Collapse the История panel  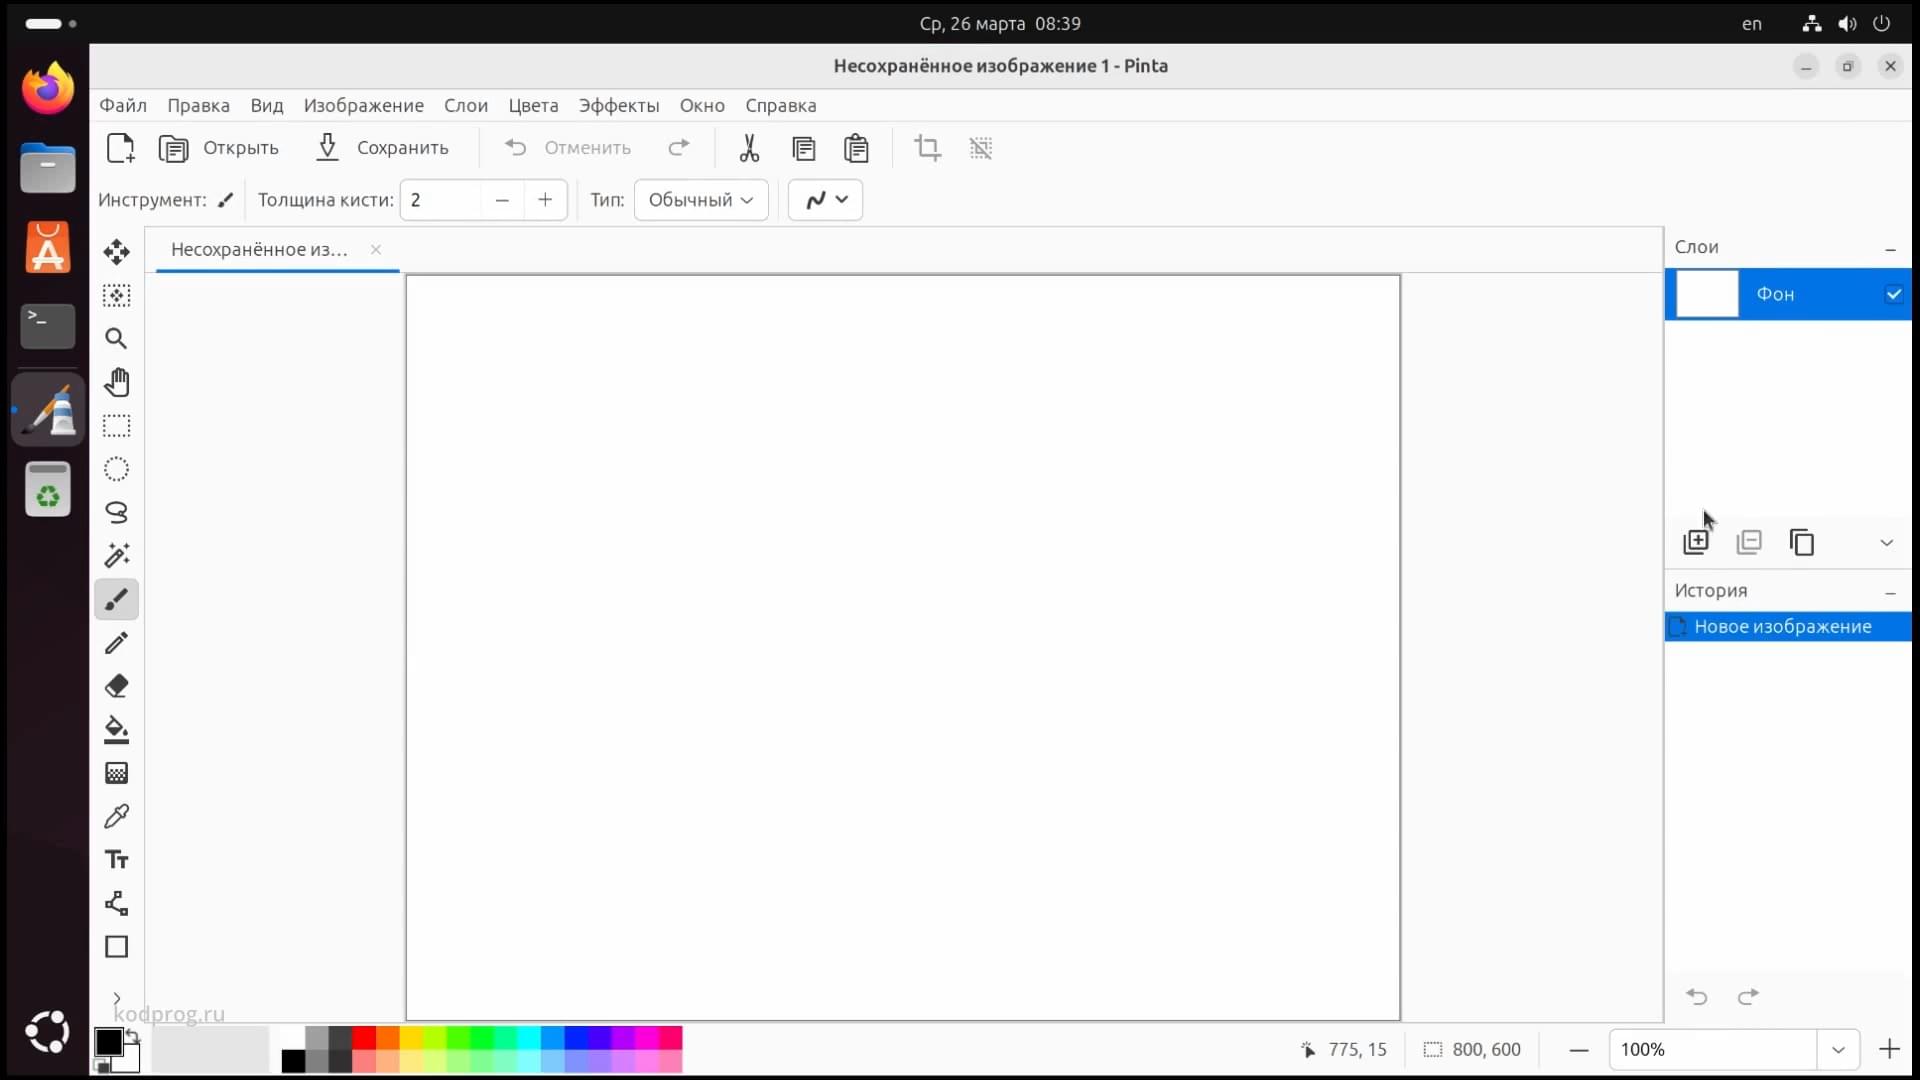coord(1890,593)
